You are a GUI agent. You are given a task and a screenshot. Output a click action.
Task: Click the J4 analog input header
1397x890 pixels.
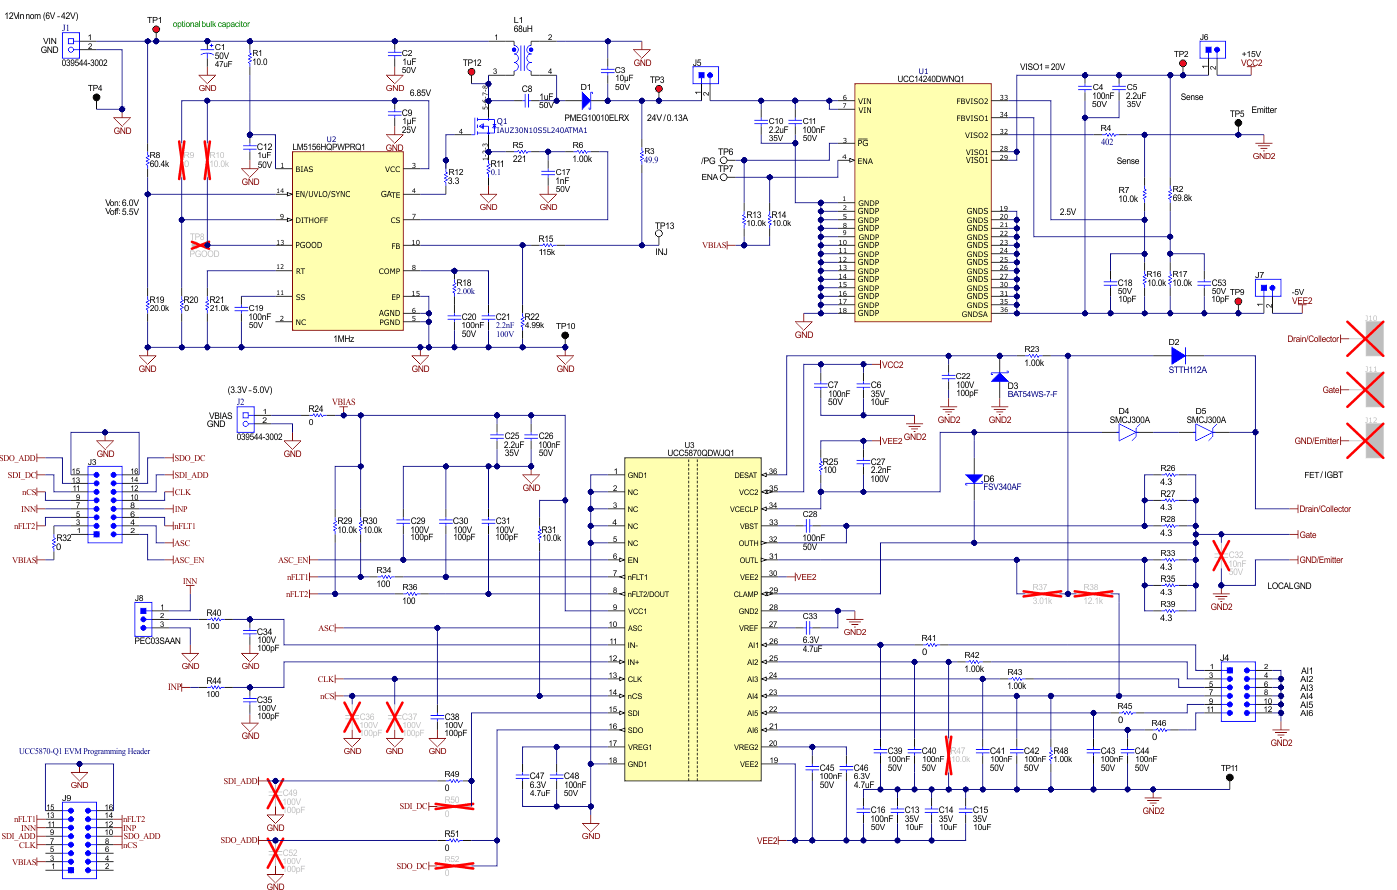(1240, 689)
